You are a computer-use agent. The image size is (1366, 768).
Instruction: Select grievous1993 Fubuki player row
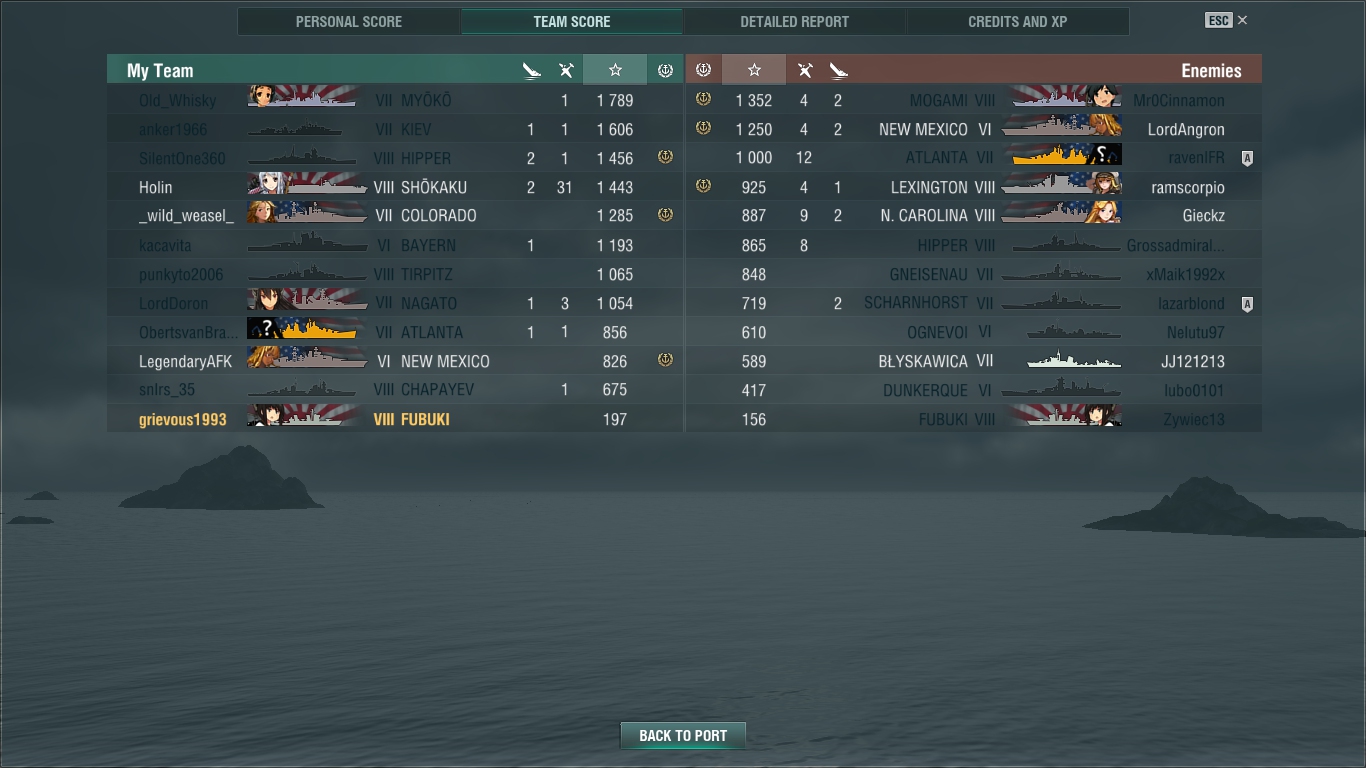point(395,419)
